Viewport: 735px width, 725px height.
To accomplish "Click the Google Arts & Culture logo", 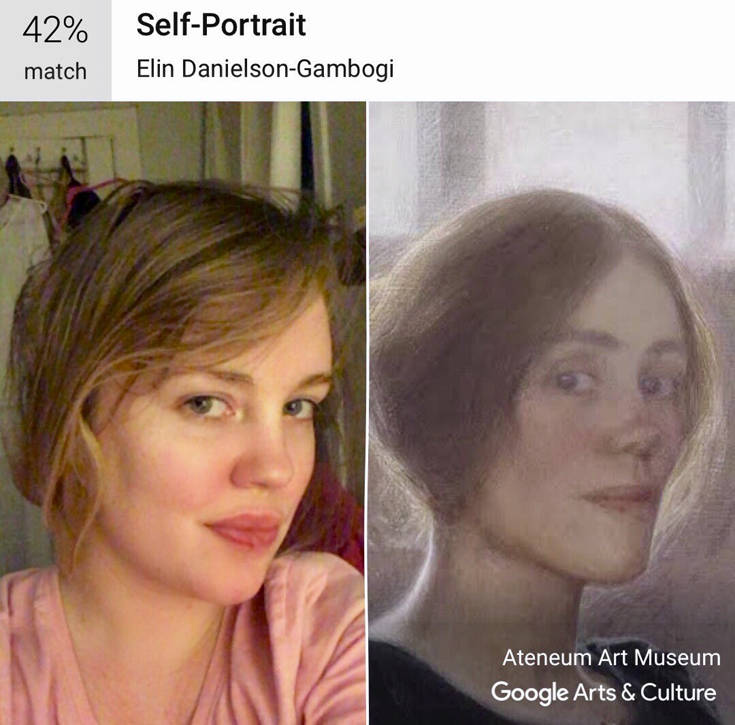I will pos(604,693).
